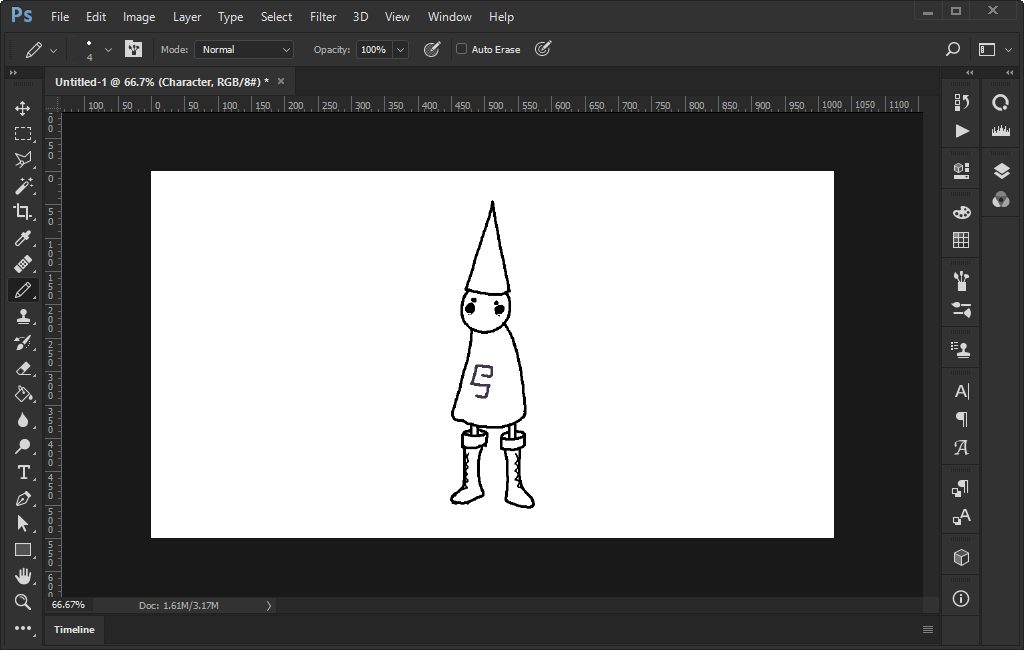Toggle pressure for opacity button
Image resolution: width=1024 pixels, height=650 pixels.
tap(432, 49)
